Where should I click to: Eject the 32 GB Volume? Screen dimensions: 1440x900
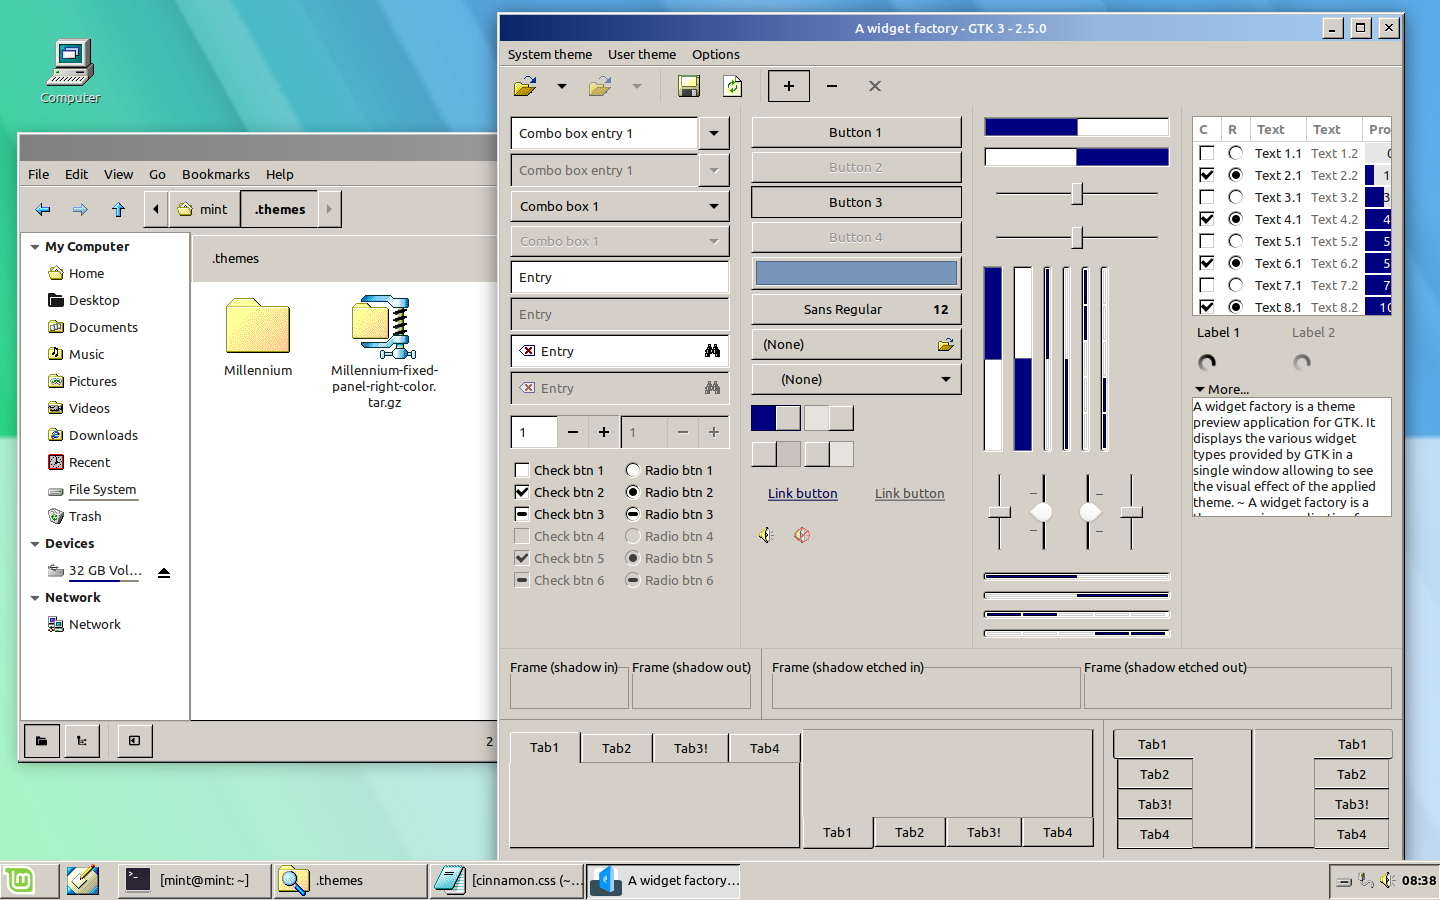pos(164,573)
